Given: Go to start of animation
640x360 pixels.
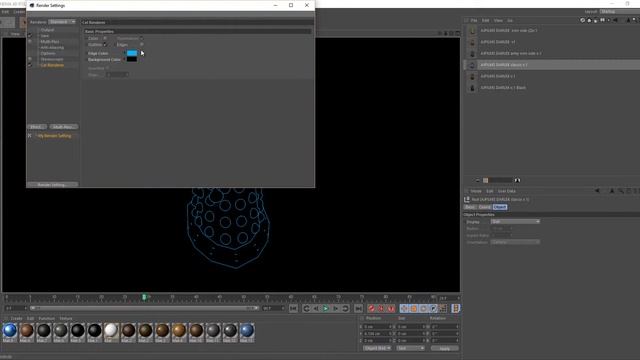Looking at the screenshot, I should [293, 309].
